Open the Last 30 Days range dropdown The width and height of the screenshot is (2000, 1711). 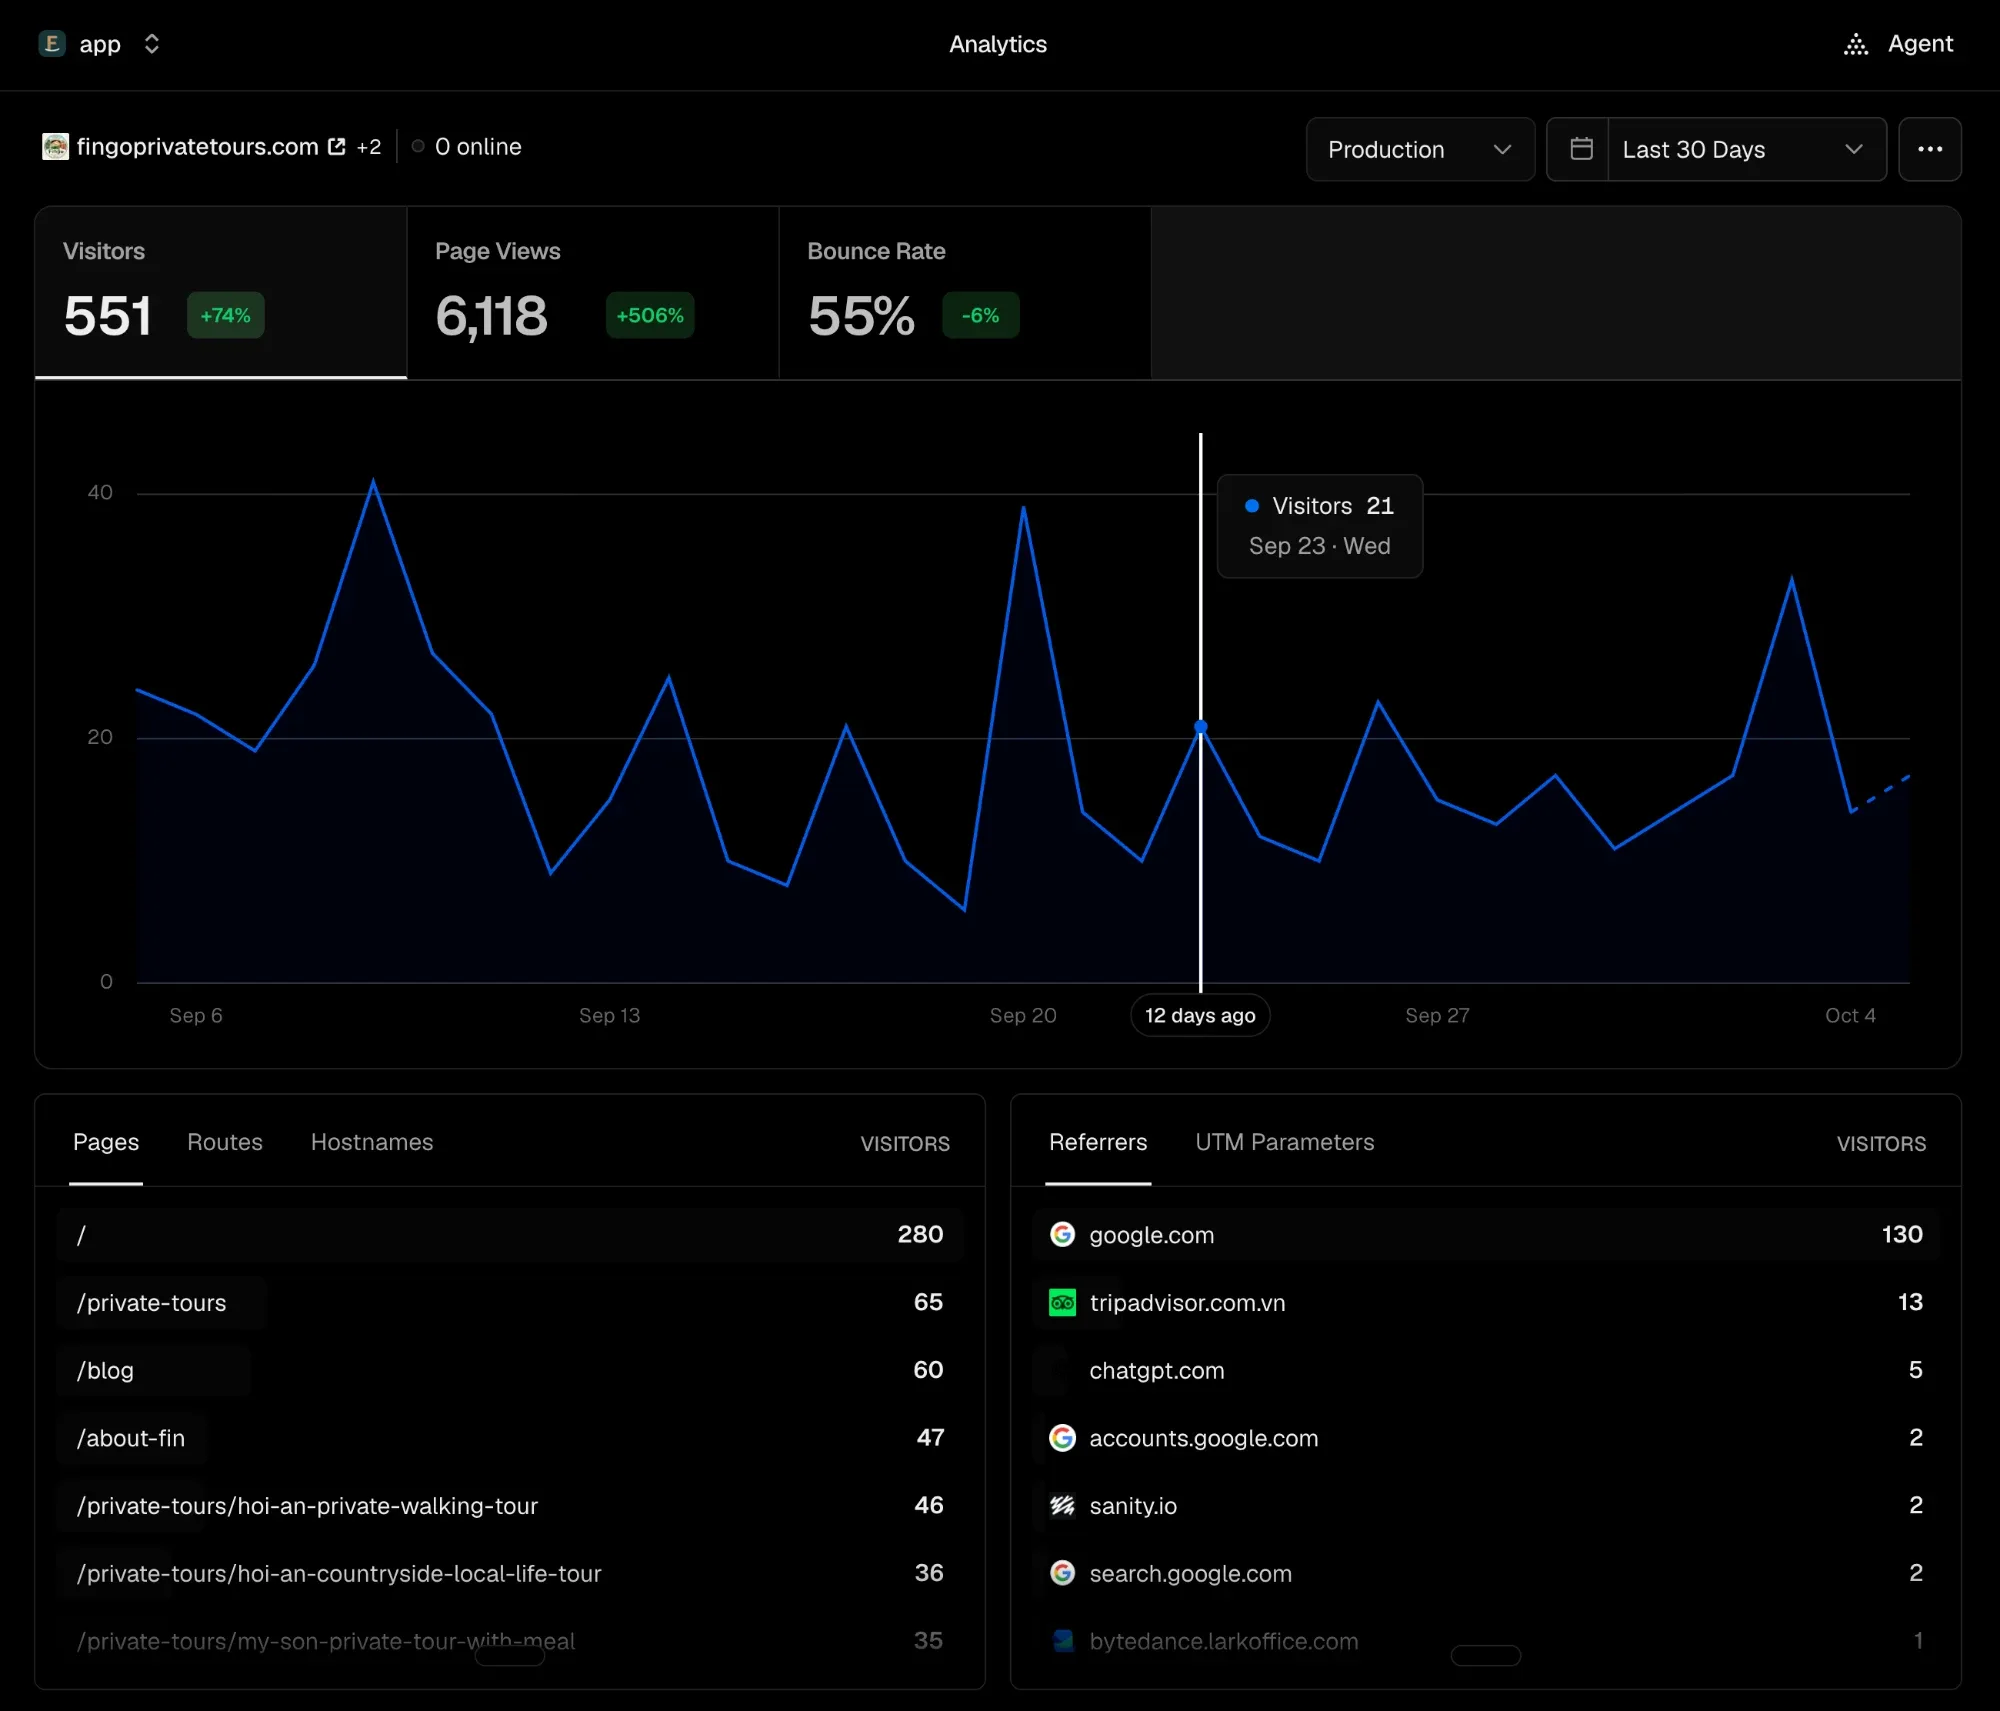(x=1746, y=149)
